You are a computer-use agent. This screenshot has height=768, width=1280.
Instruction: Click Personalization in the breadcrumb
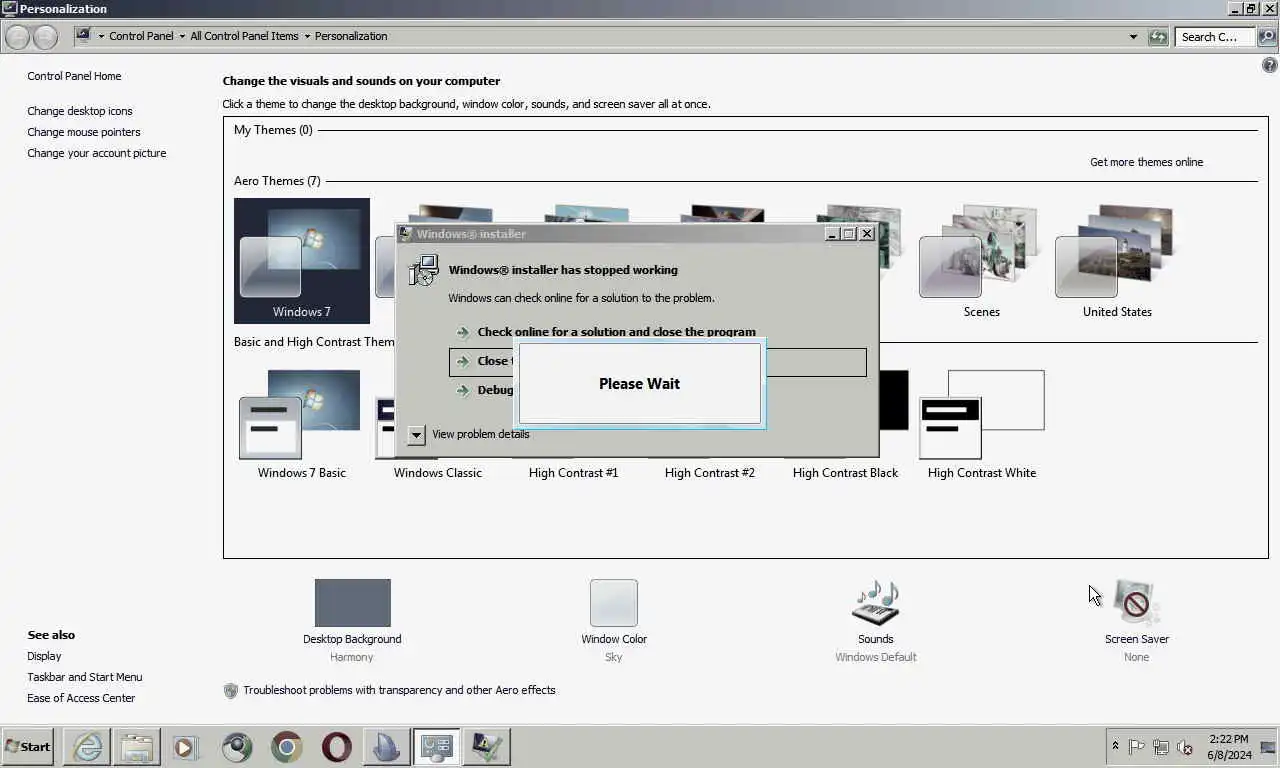[x=351, y=36]
